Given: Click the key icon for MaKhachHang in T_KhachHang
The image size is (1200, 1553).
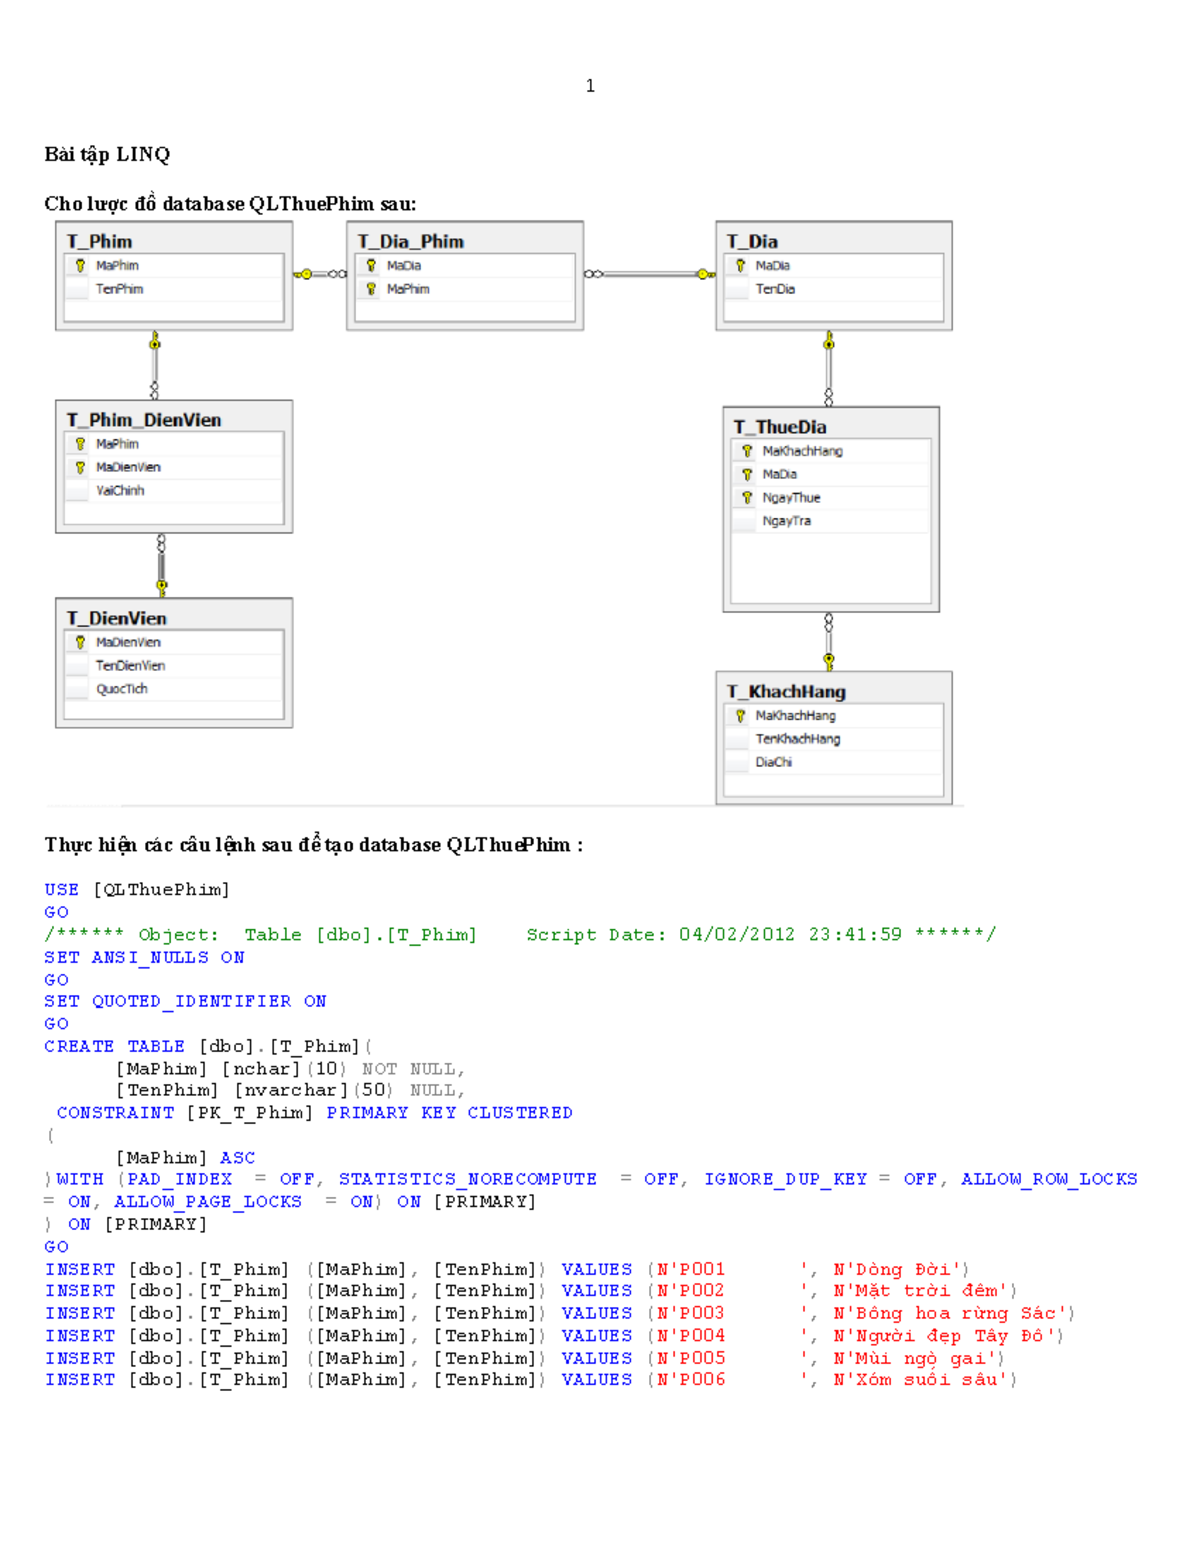Looking at the screenshot, I should [x=741, y=715].
